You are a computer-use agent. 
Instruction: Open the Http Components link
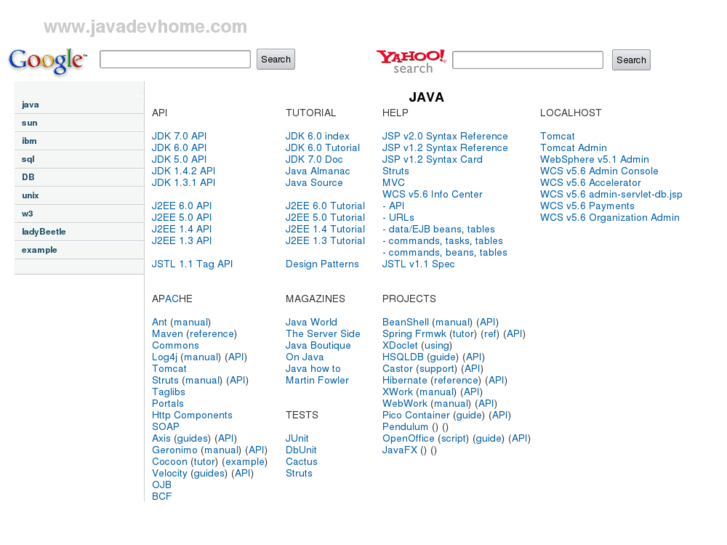(x=192, y=415)
